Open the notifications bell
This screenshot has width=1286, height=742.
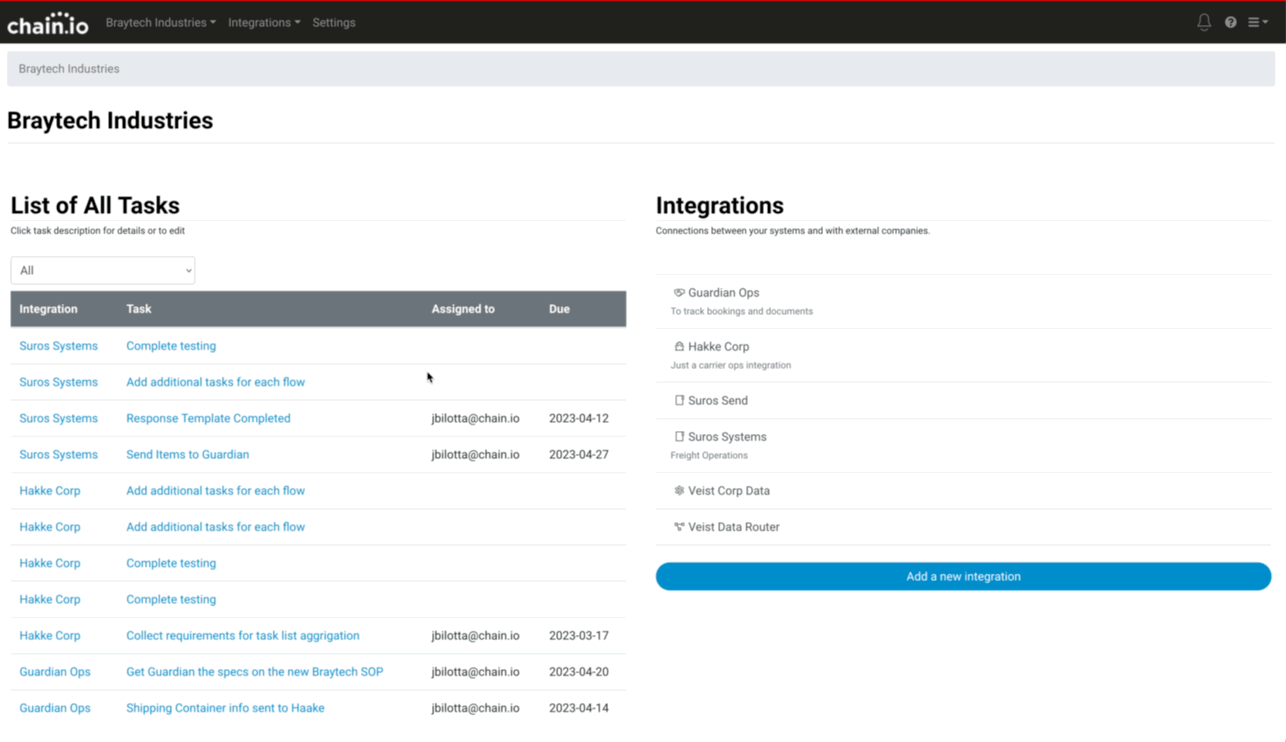coord(1204,22)
